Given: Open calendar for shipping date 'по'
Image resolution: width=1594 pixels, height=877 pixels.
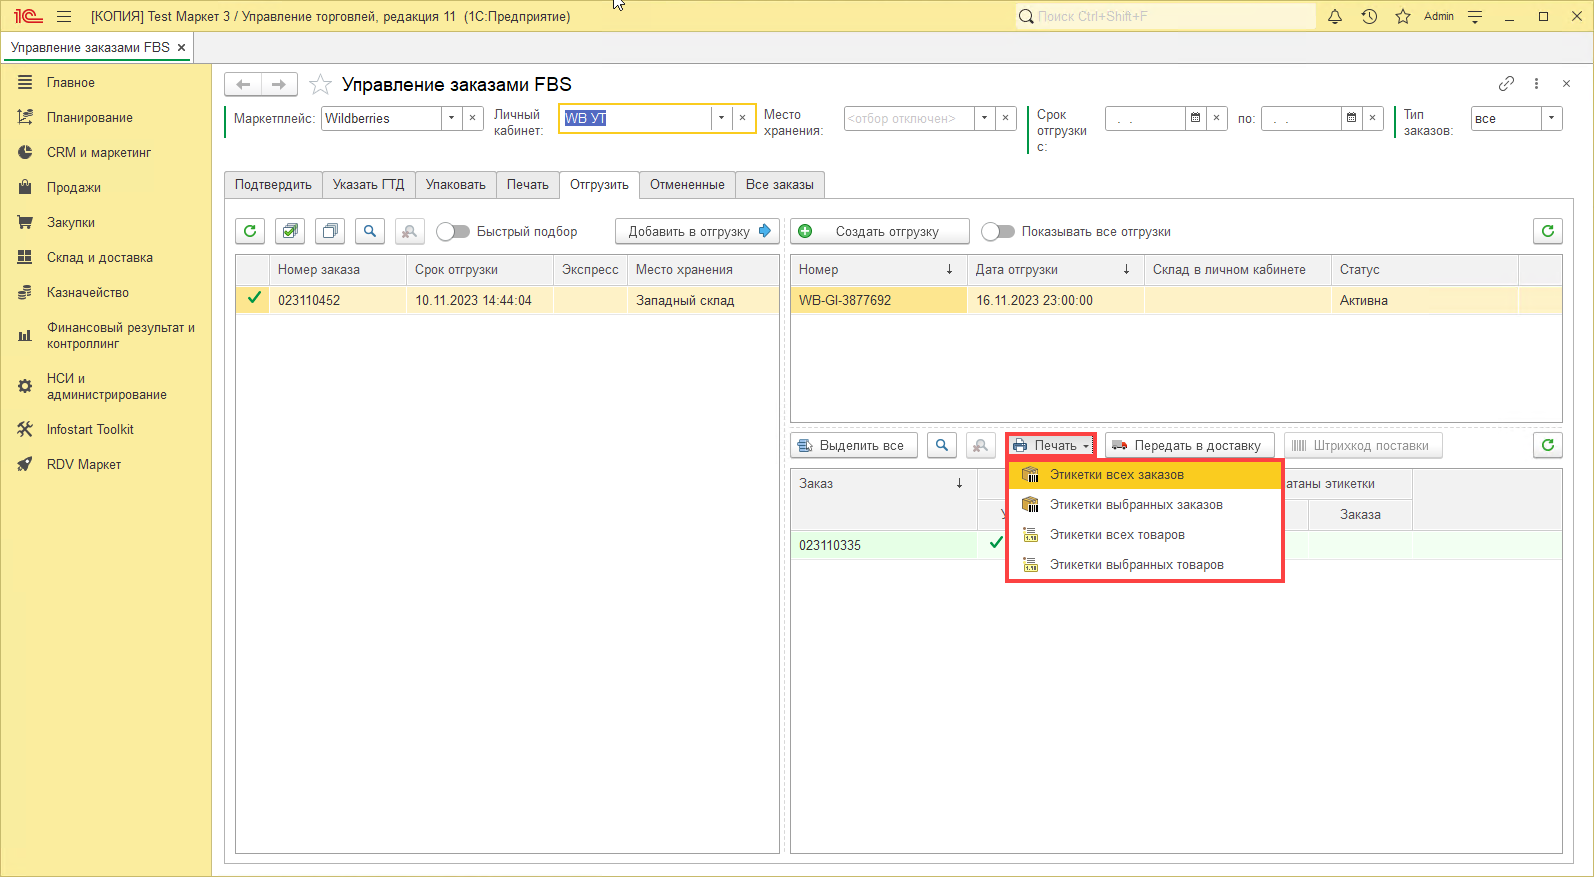Looking at the screenshot, I should 1351,118.
